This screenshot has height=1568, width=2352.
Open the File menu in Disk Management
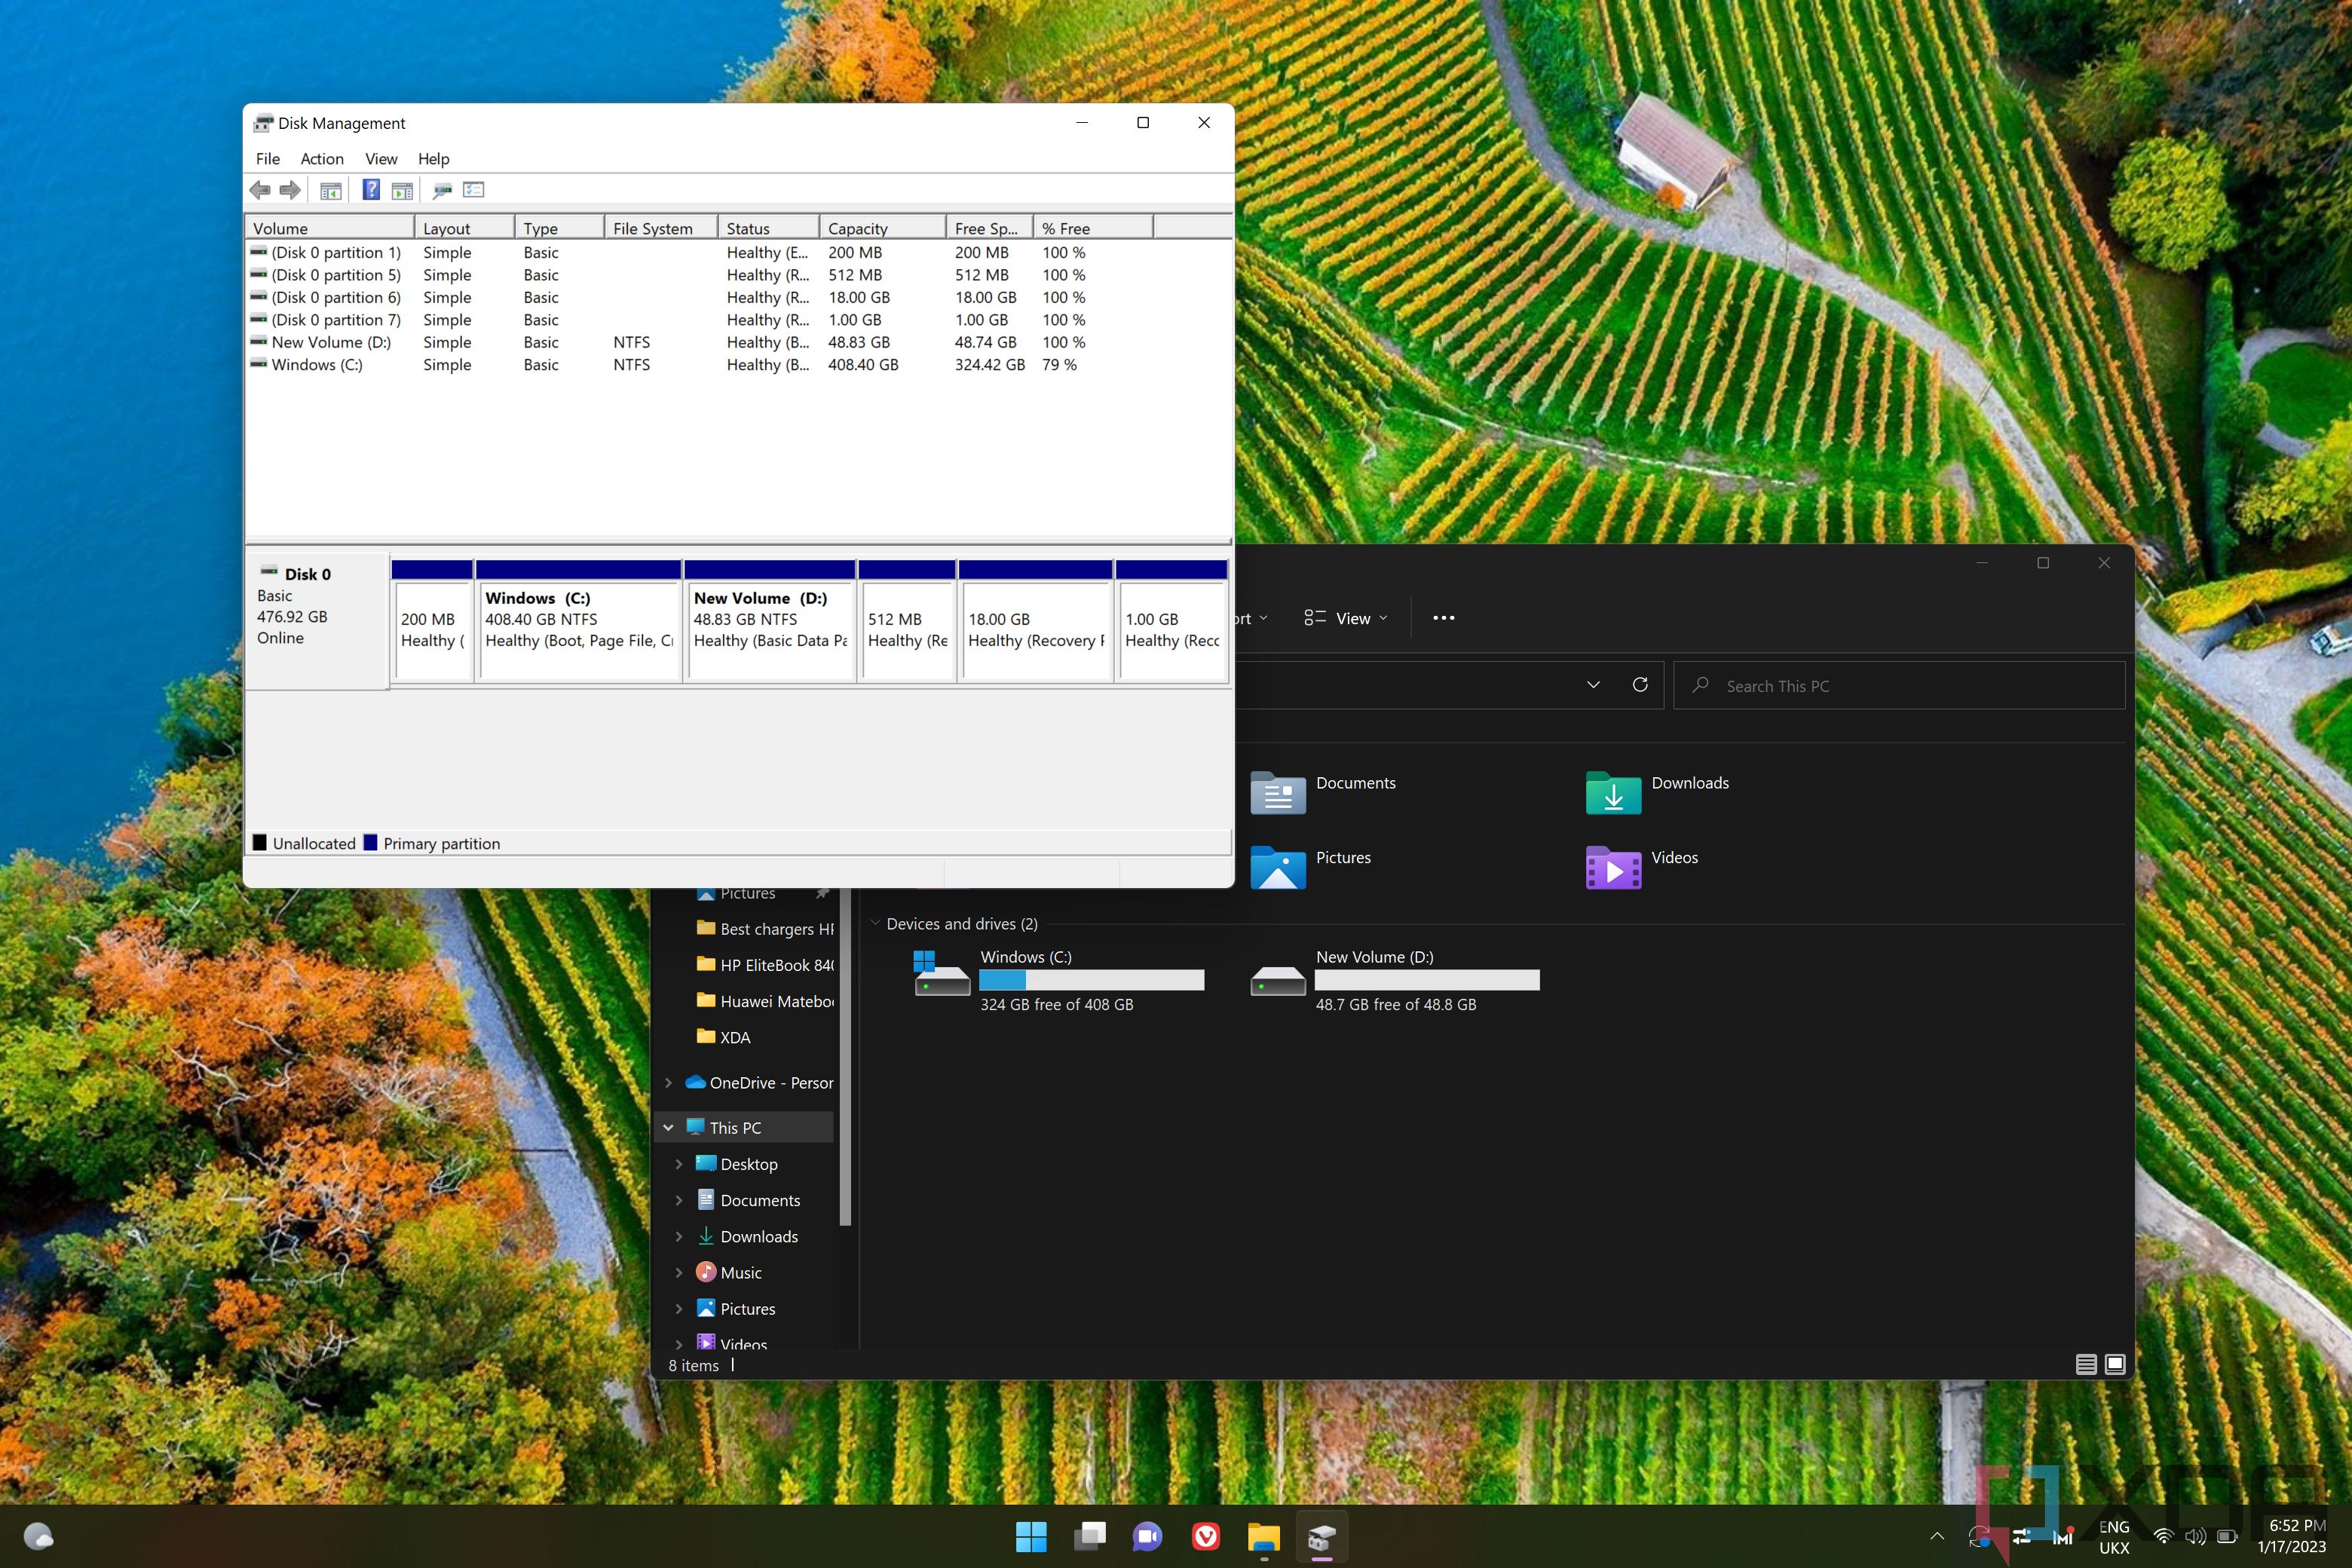[268, 158]
